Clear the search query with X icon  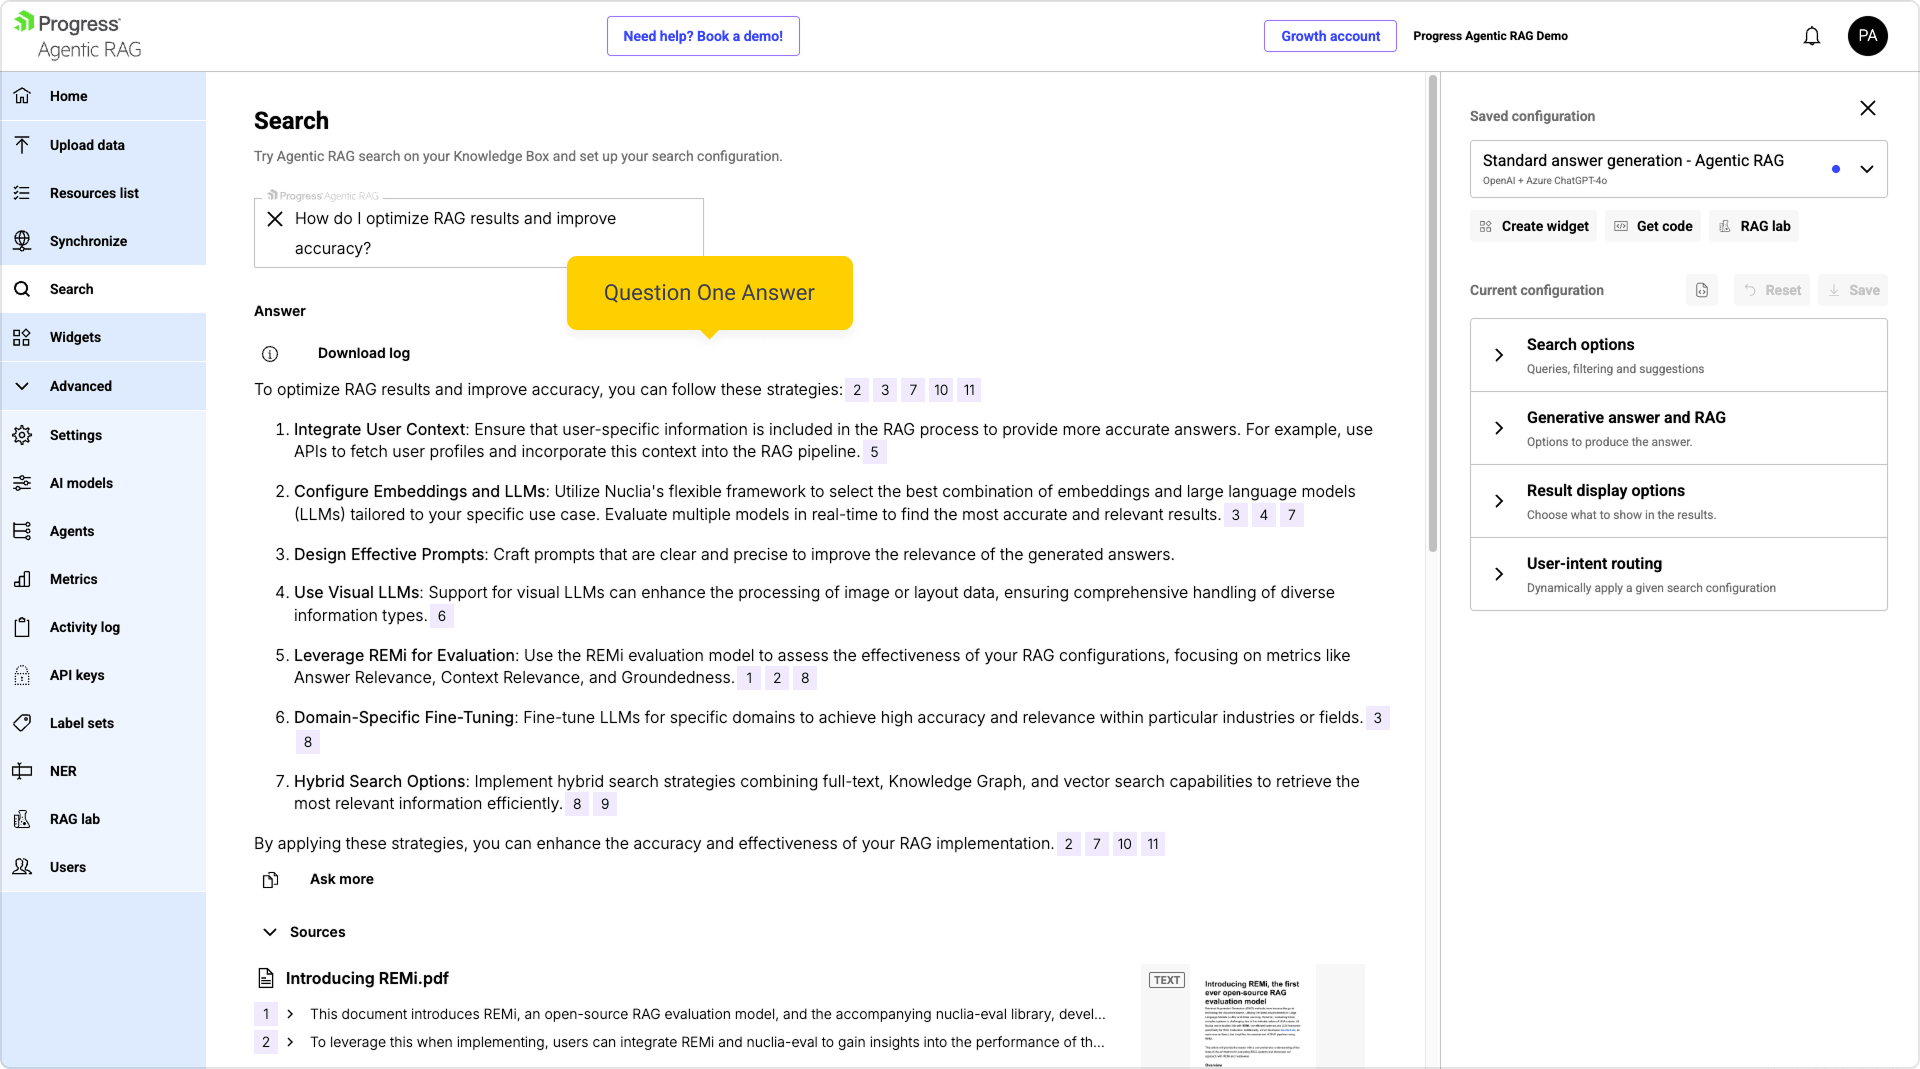(x=275, y=219)
